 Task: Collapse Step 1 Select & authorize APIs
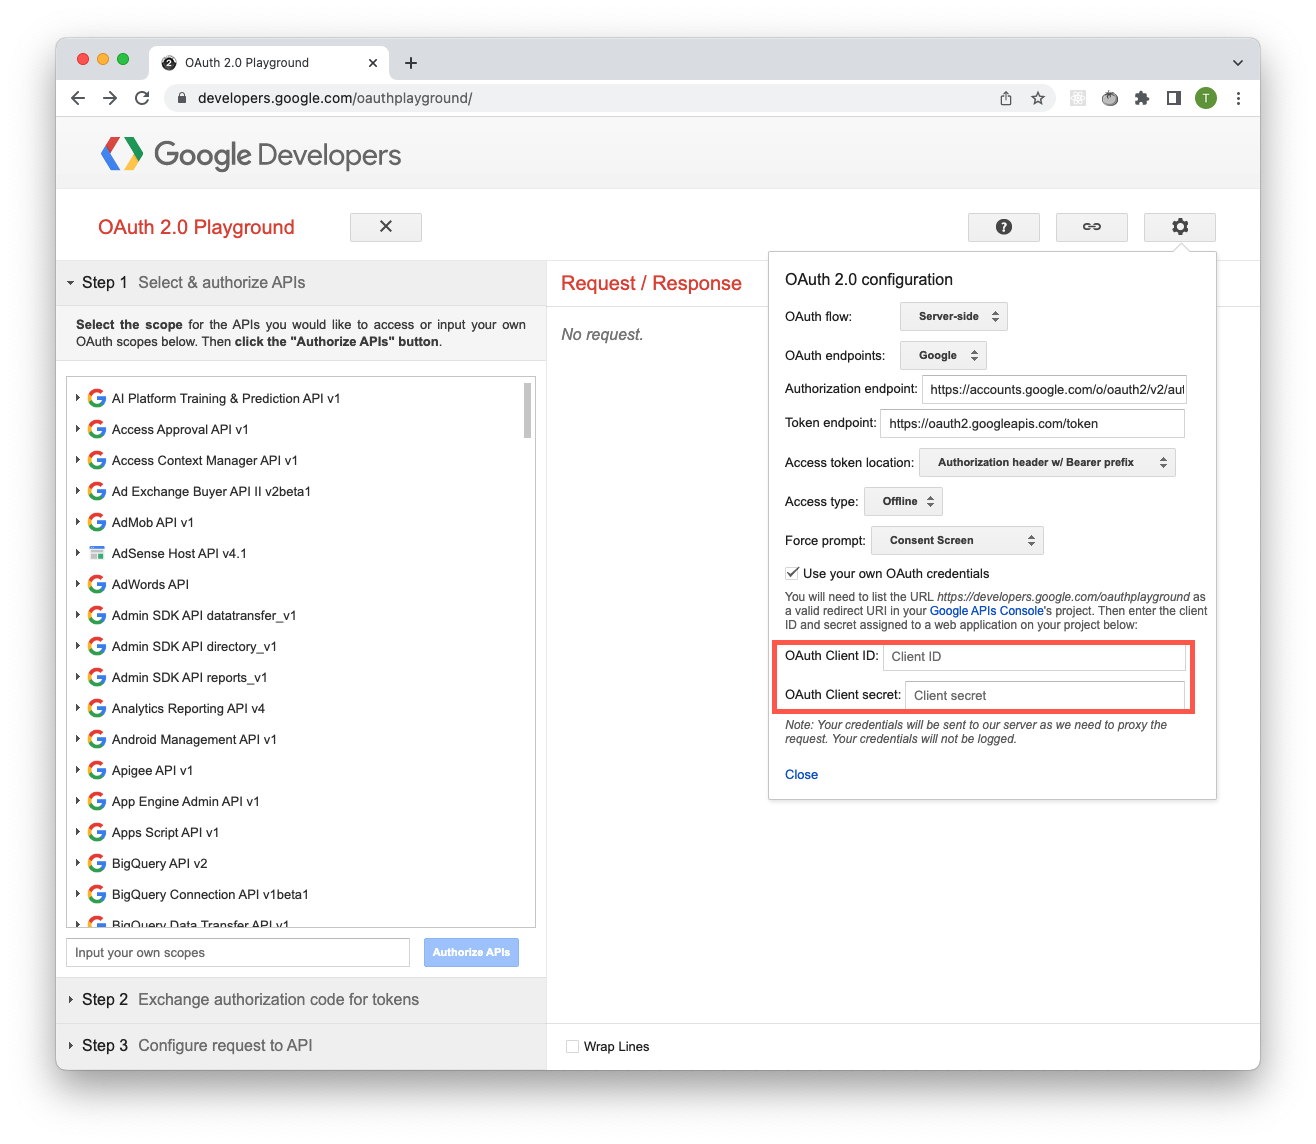click(x=301, y=283)
